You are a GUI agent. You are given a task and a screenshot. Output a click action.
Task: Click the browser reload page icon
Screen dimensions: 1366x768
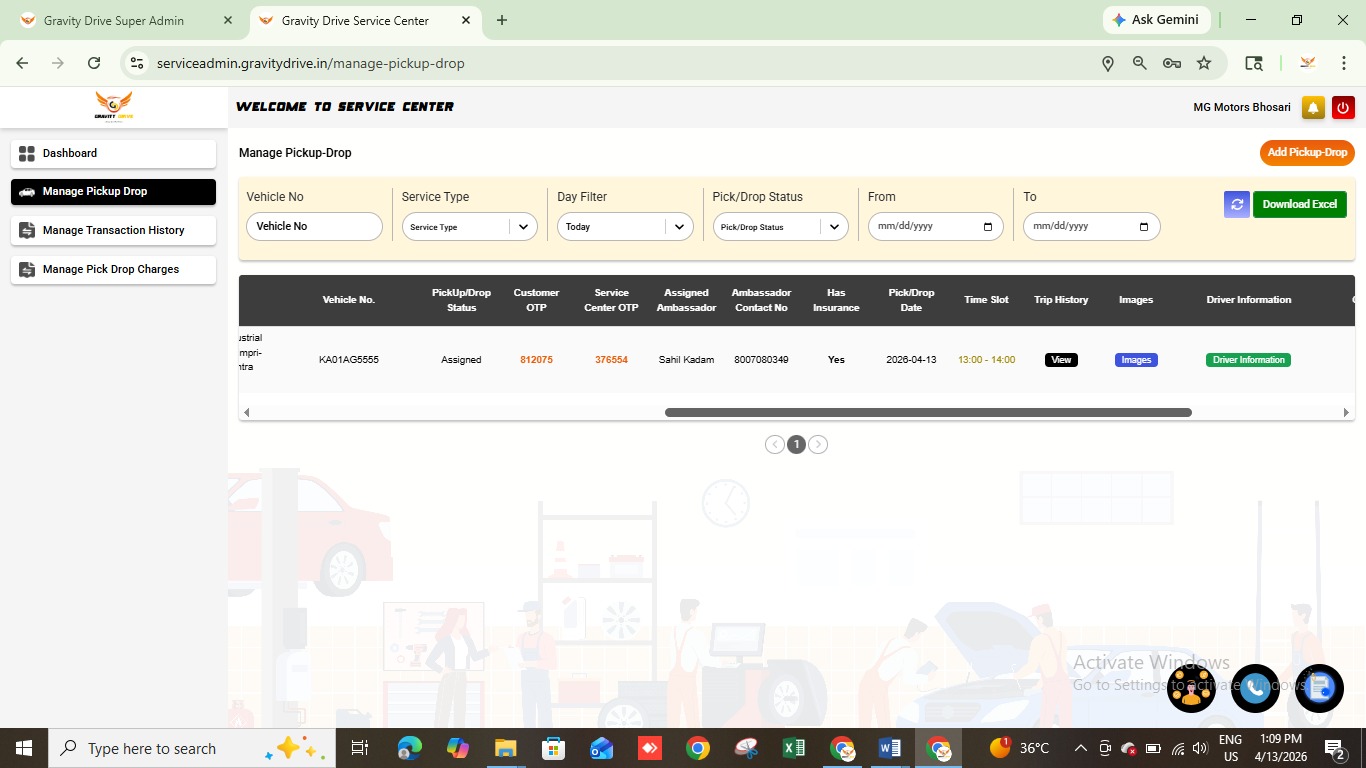click(x=94, y=63)
